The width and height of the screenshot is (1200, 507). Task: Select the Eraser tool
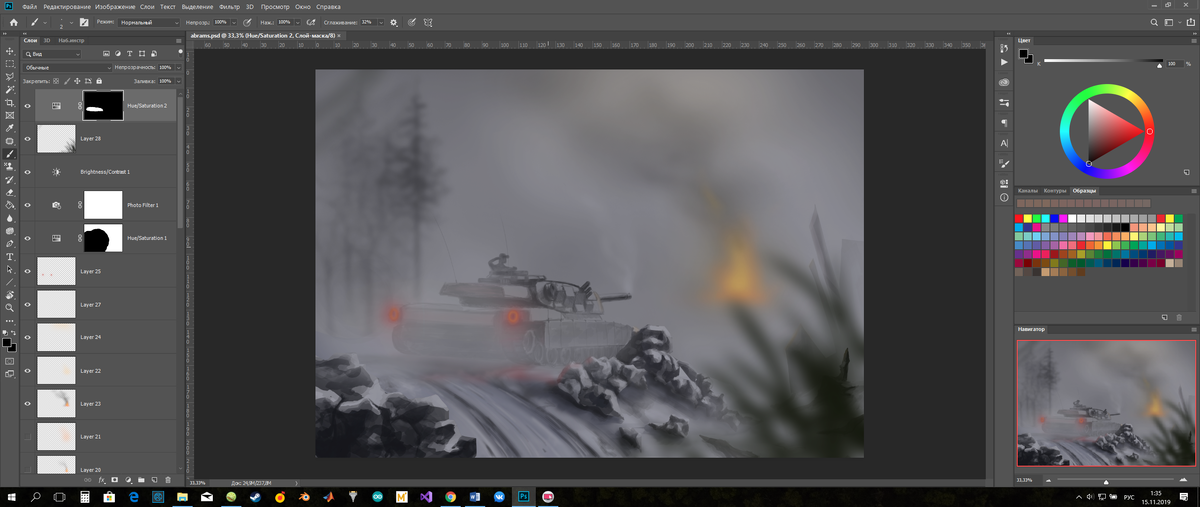coord(10,192)
